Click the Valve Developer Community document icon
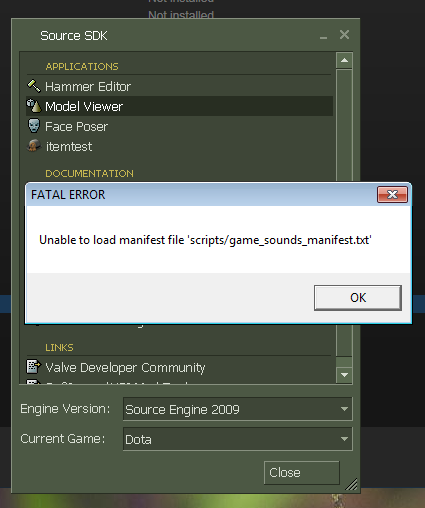 click(34, 366)
